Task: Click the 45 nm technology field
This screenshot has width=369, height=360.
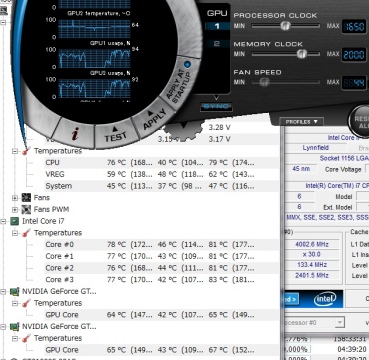Action: 301,169
